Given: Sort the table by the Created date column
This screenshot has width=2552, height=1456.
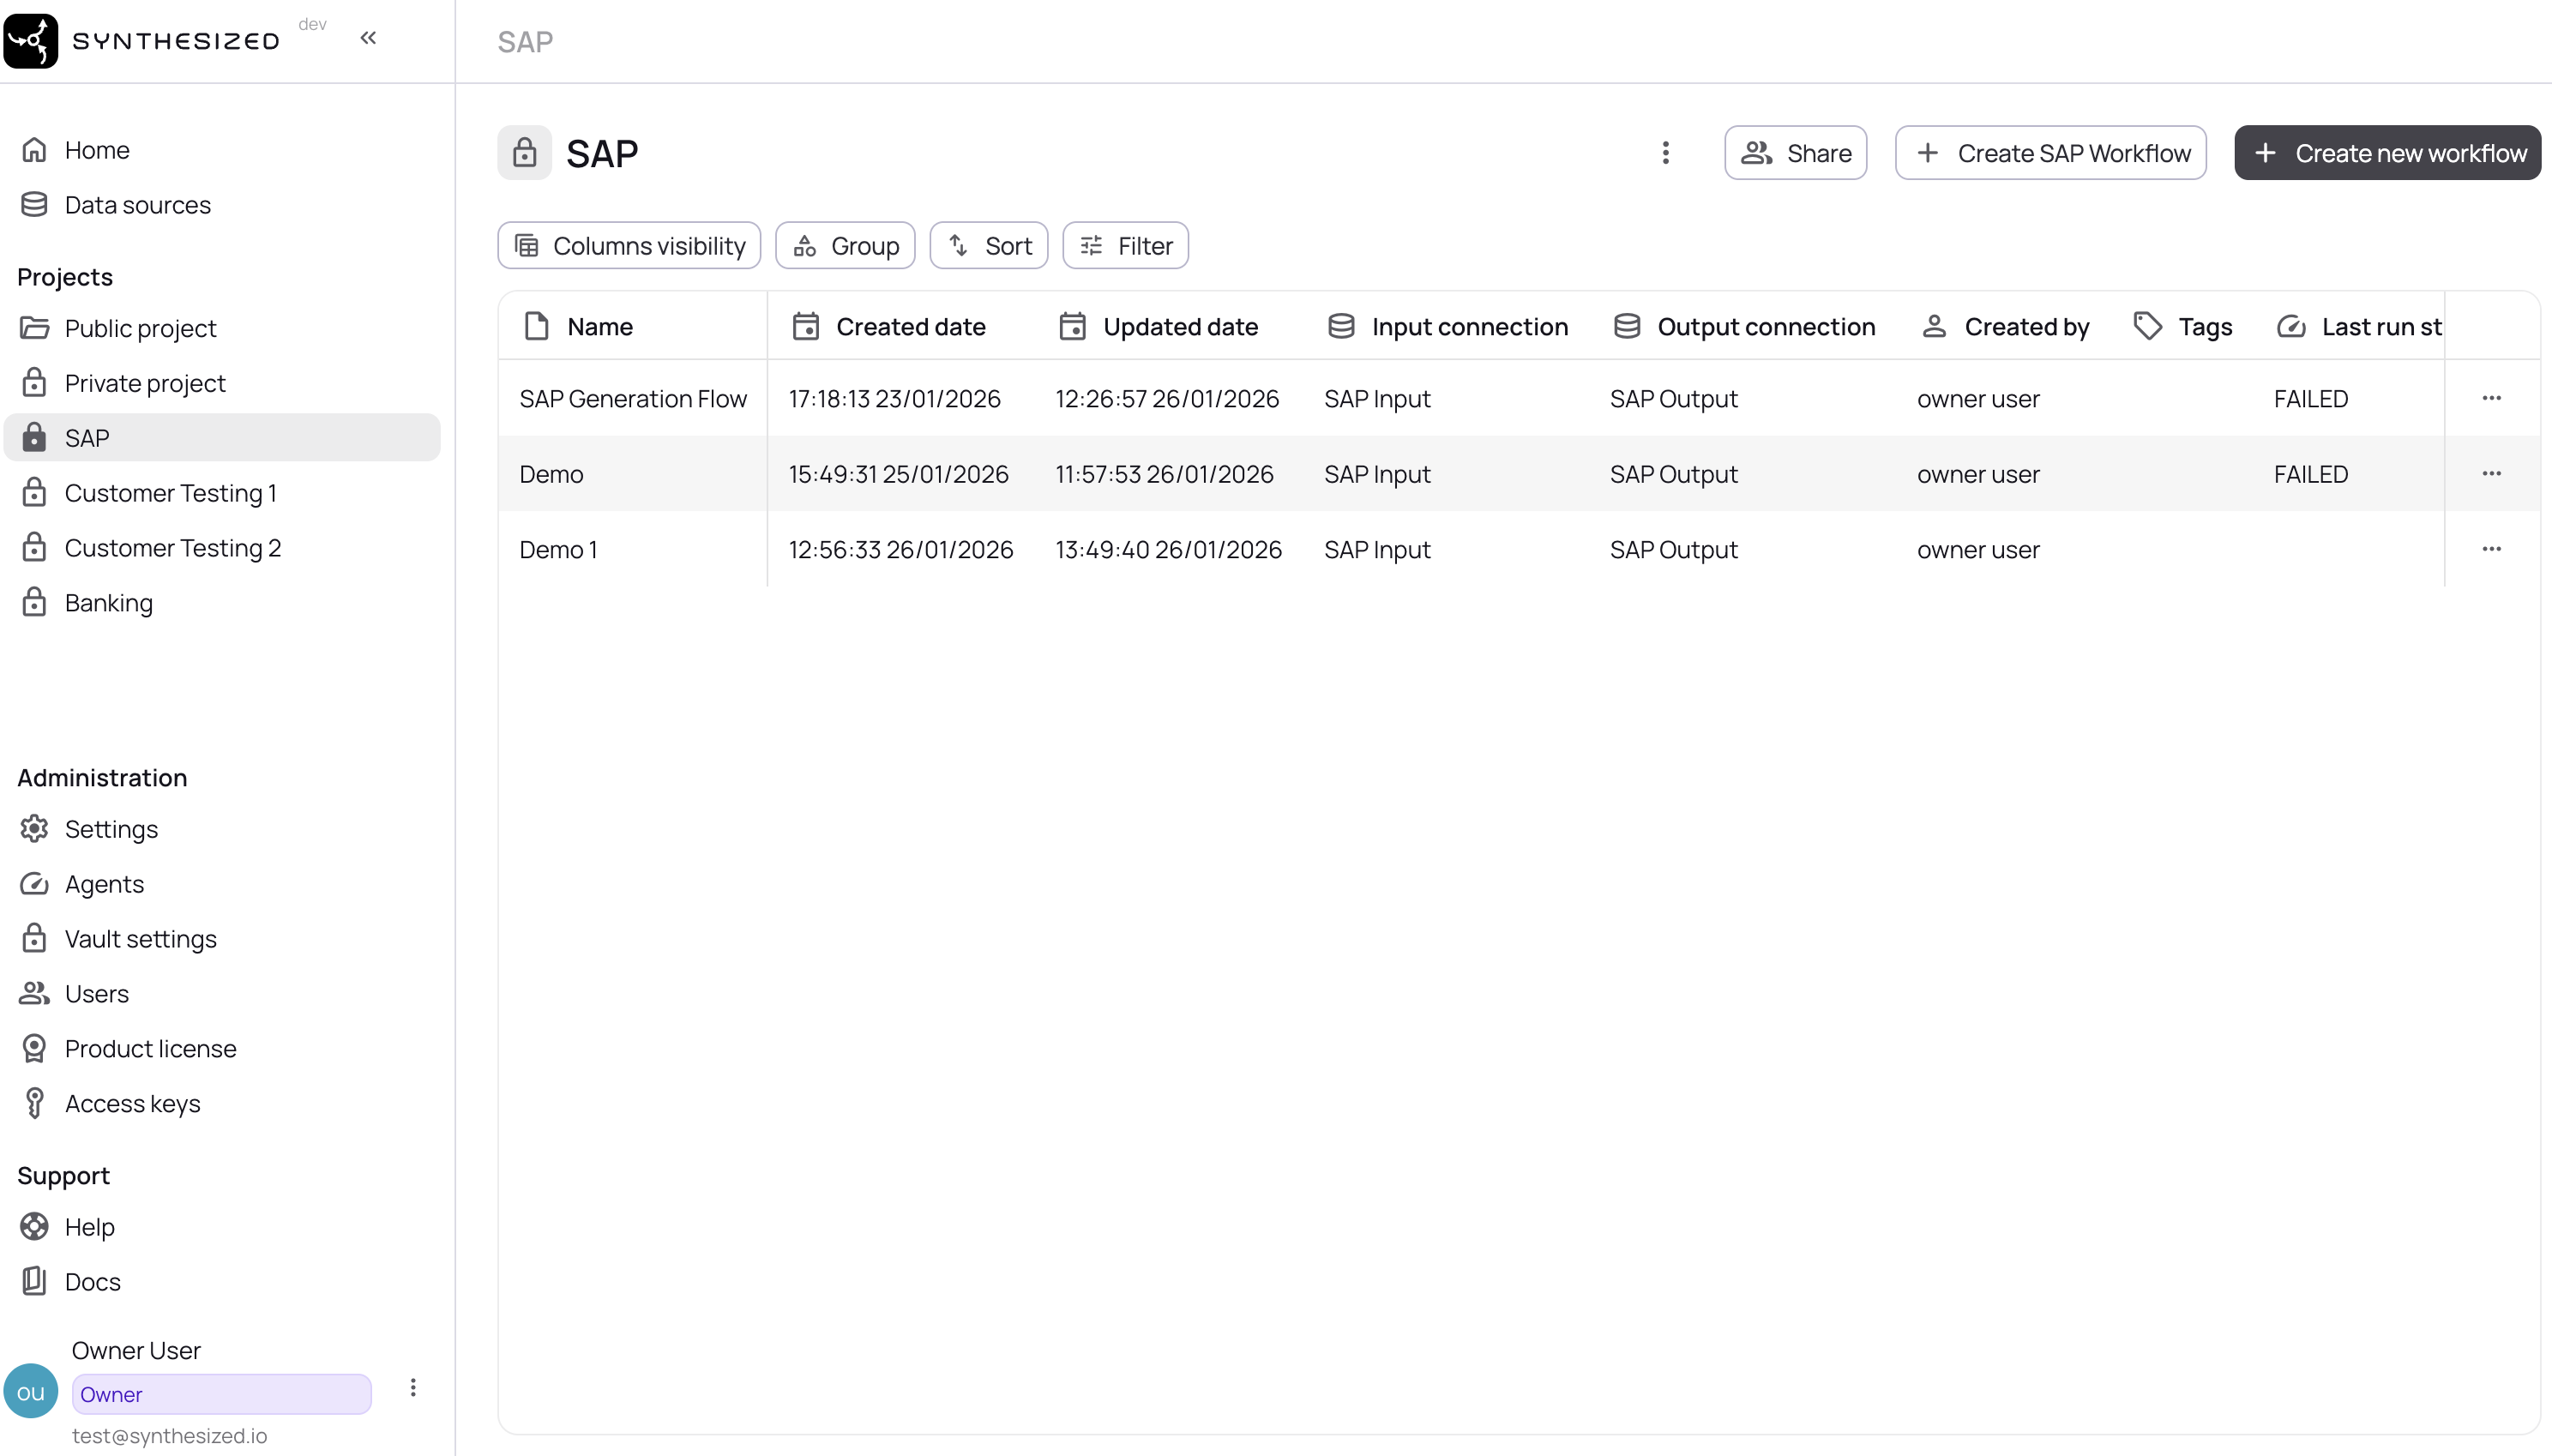Looking at the screenshot, I should coord(910,326).
